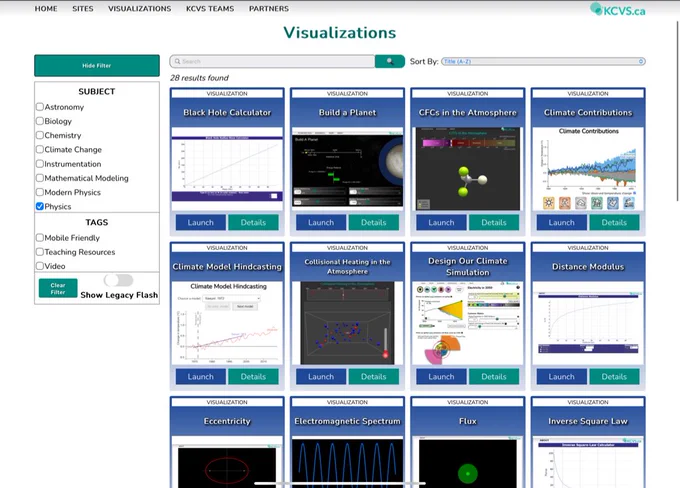Launch CFCs in the Atmosphere
This screenshot has height=488, width=680.
(441, 223)
